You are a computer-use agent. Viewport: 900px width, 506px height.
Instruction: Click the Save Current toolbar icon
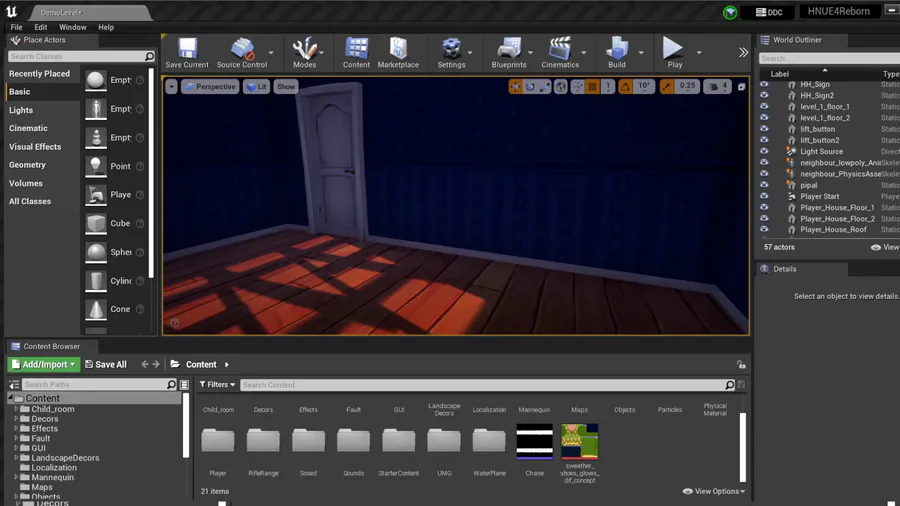click(187, 53)
